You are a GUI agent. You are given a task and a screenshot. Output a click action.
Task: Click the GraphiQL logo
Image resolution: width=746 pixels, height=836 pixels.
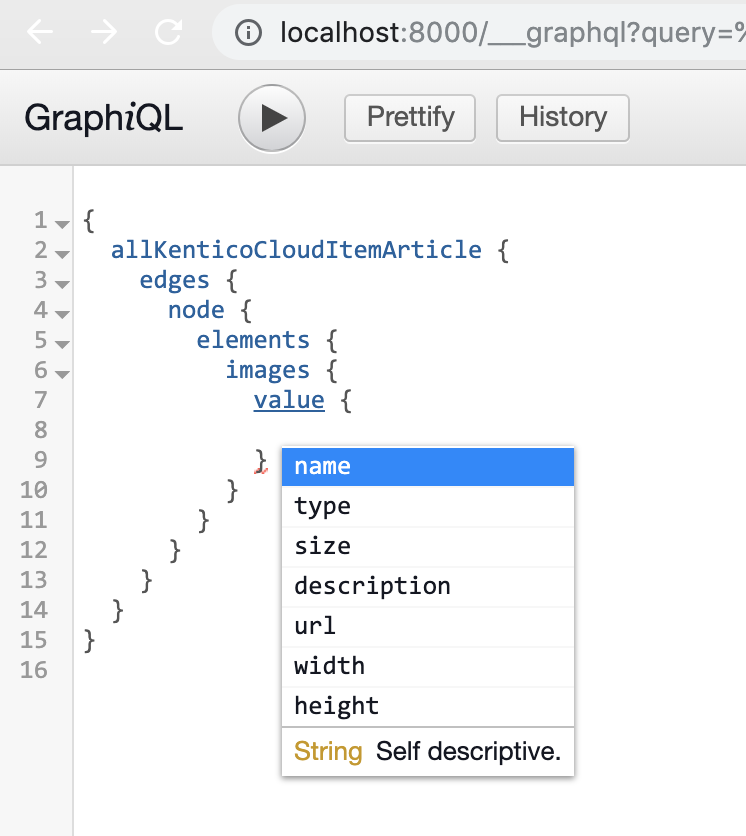pyautogui.click(x=103, y=117)
